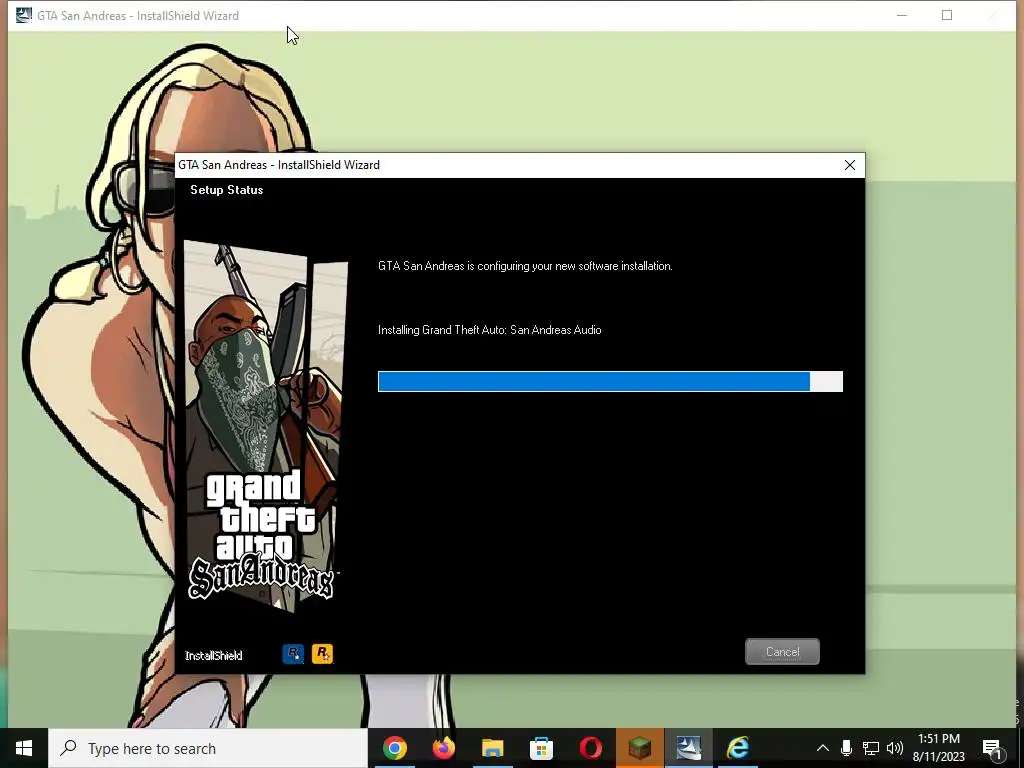Click the taskbar search box
Image resolution: width=1024 pixels, height=768 pixels.
208,748
